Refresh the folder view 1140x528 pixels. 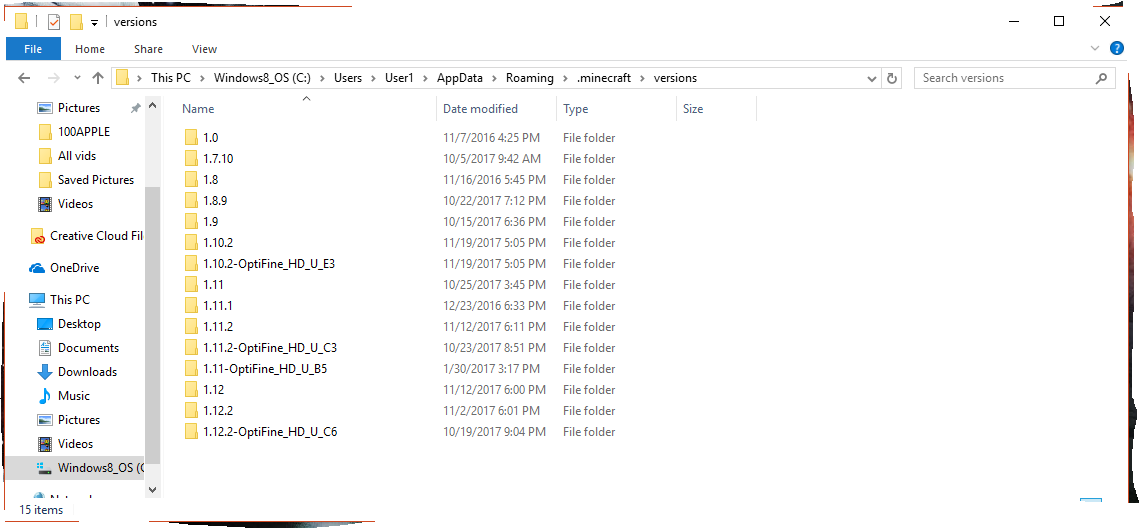tap(891, 78)
